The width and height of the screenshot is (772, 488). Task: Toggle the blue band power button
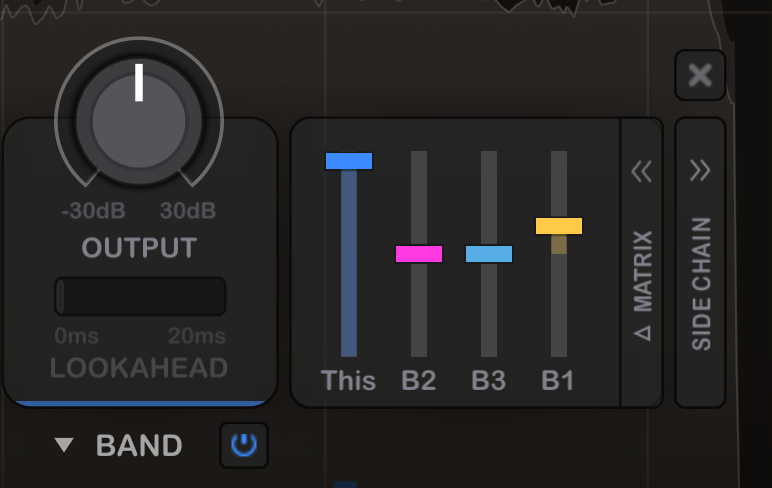pos(244,445)
